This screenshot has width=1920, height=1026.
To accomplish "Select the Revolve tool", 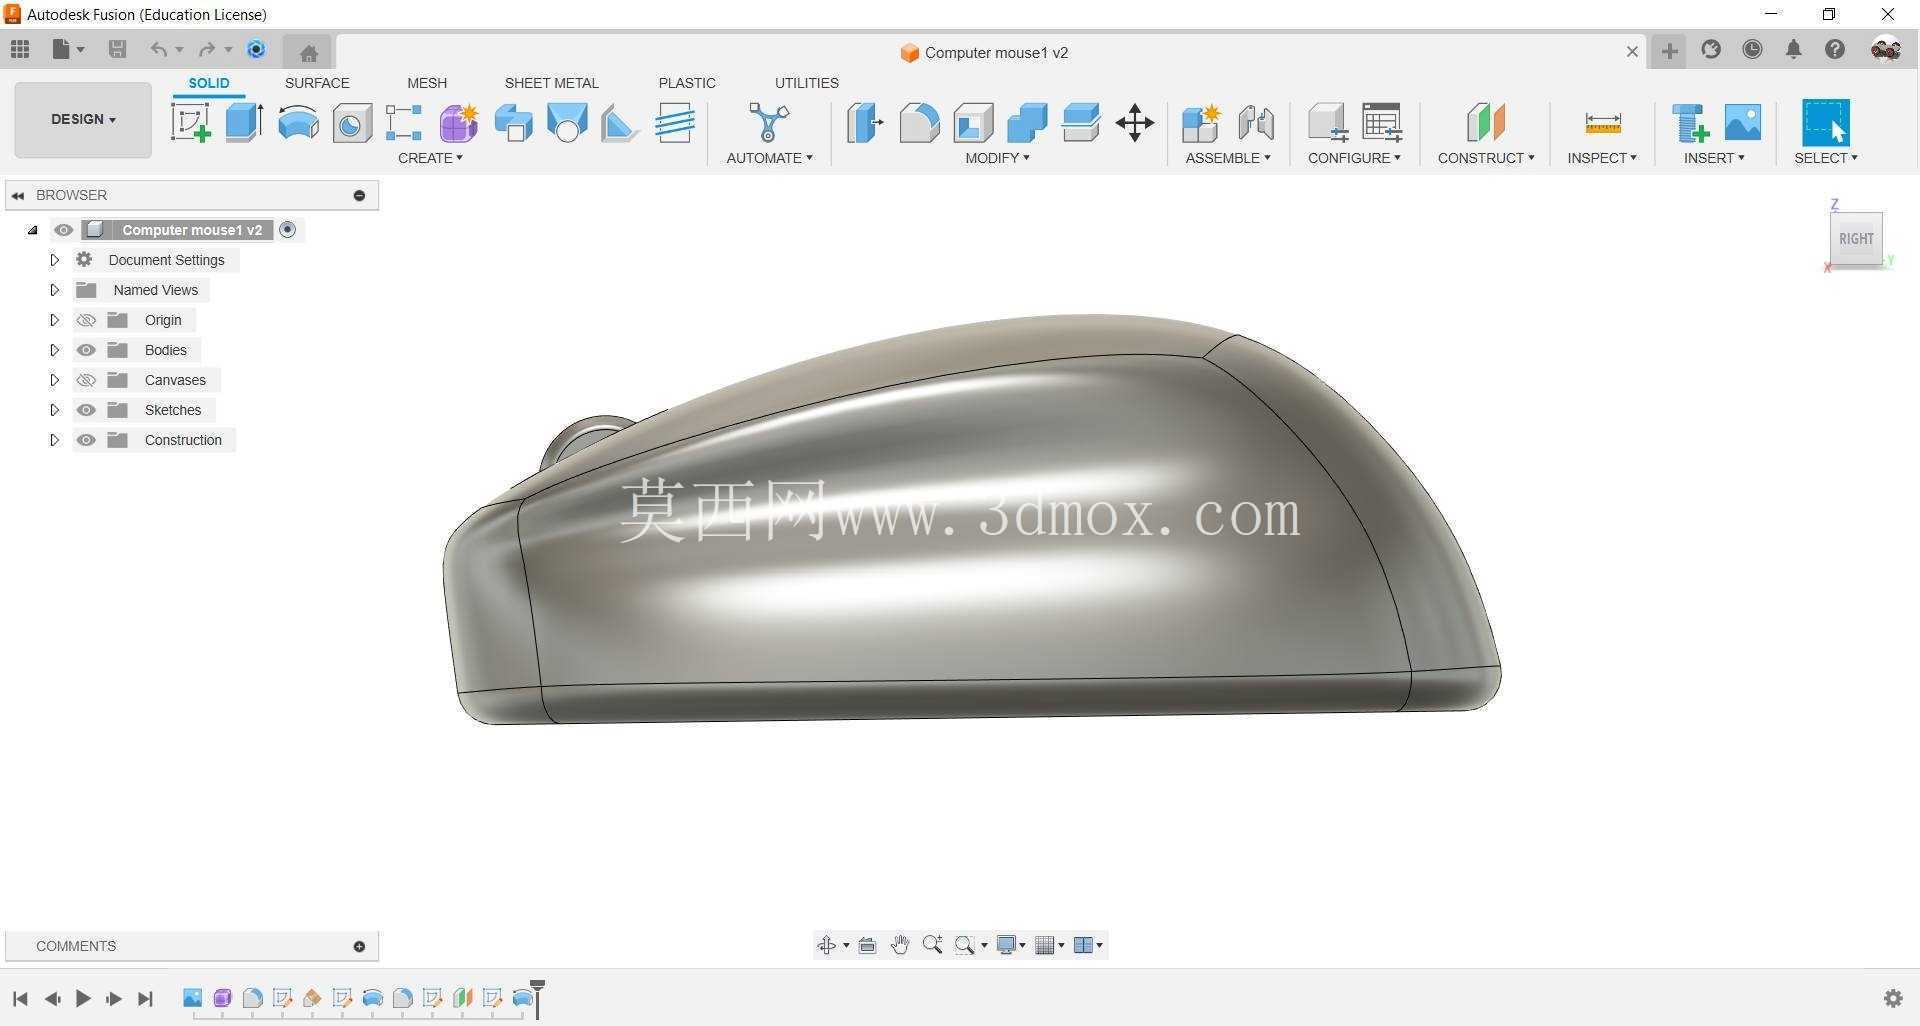I will click(x=298, y=123).
